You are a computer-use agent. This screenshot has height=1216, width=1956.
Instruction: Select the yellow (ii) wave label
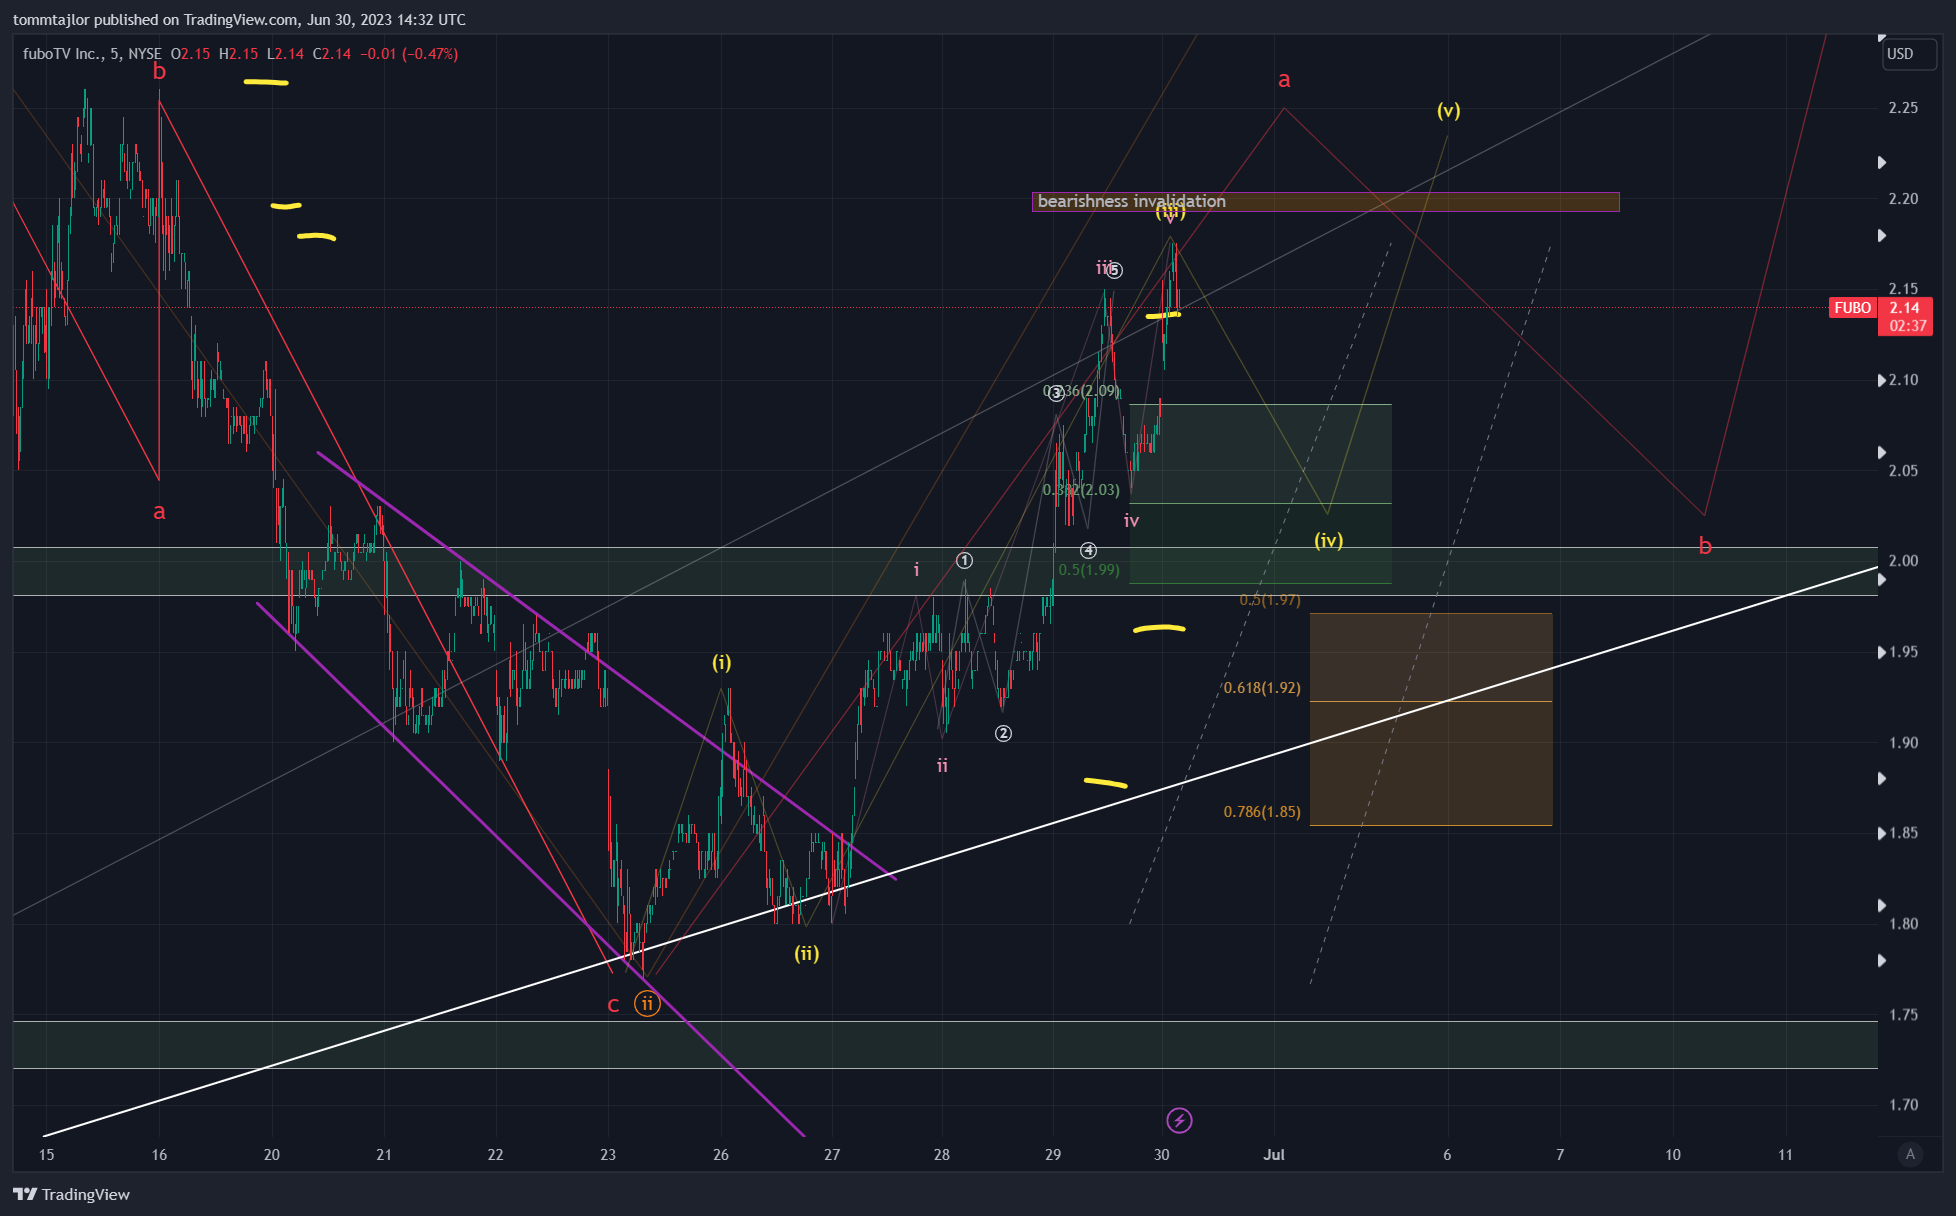[807, 953]
